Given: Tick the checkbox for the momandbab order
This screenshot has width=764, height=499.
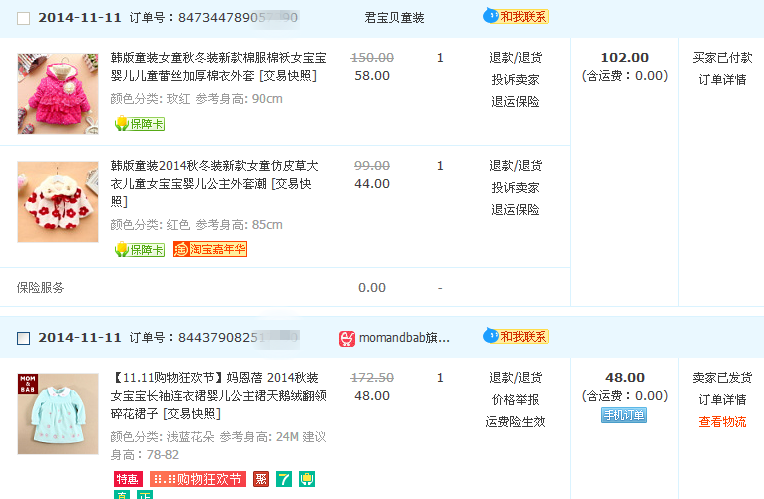Looking at the screenshot, I should point(24,338).
